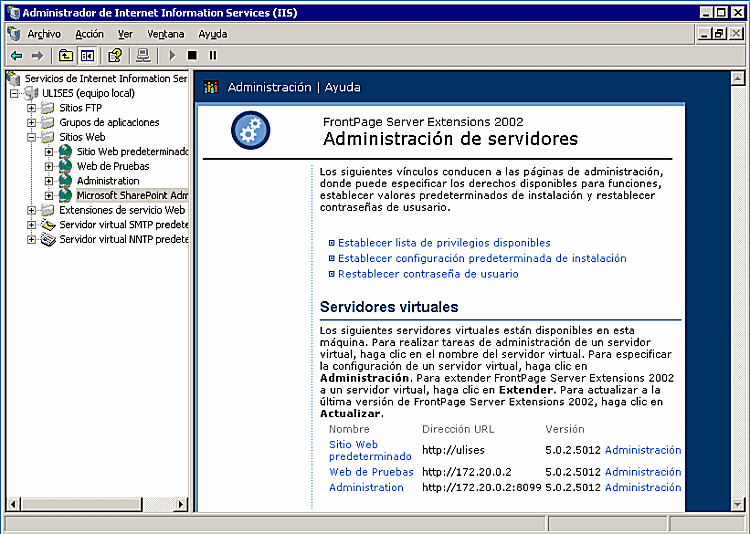Click the Ayuda link in the page header
Image resolution: width=750 pixels, height=534 pixels.
click(x=342, y=87)
